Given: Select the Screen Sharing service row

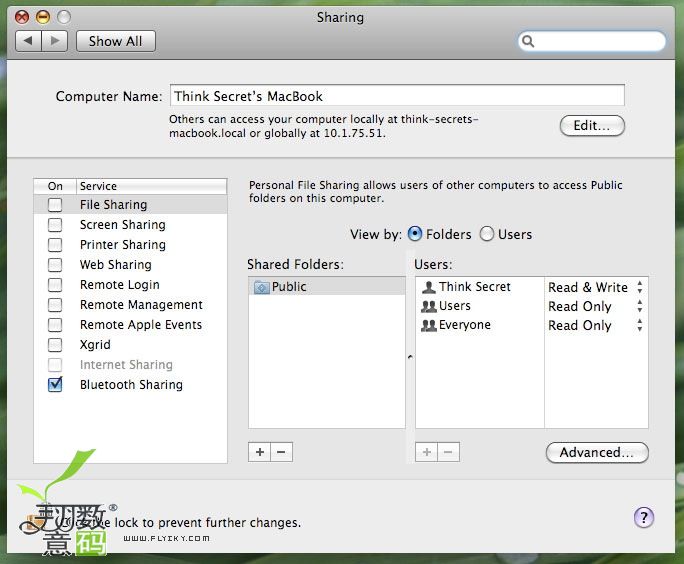Looking at the screenshot, I should 130,225.
